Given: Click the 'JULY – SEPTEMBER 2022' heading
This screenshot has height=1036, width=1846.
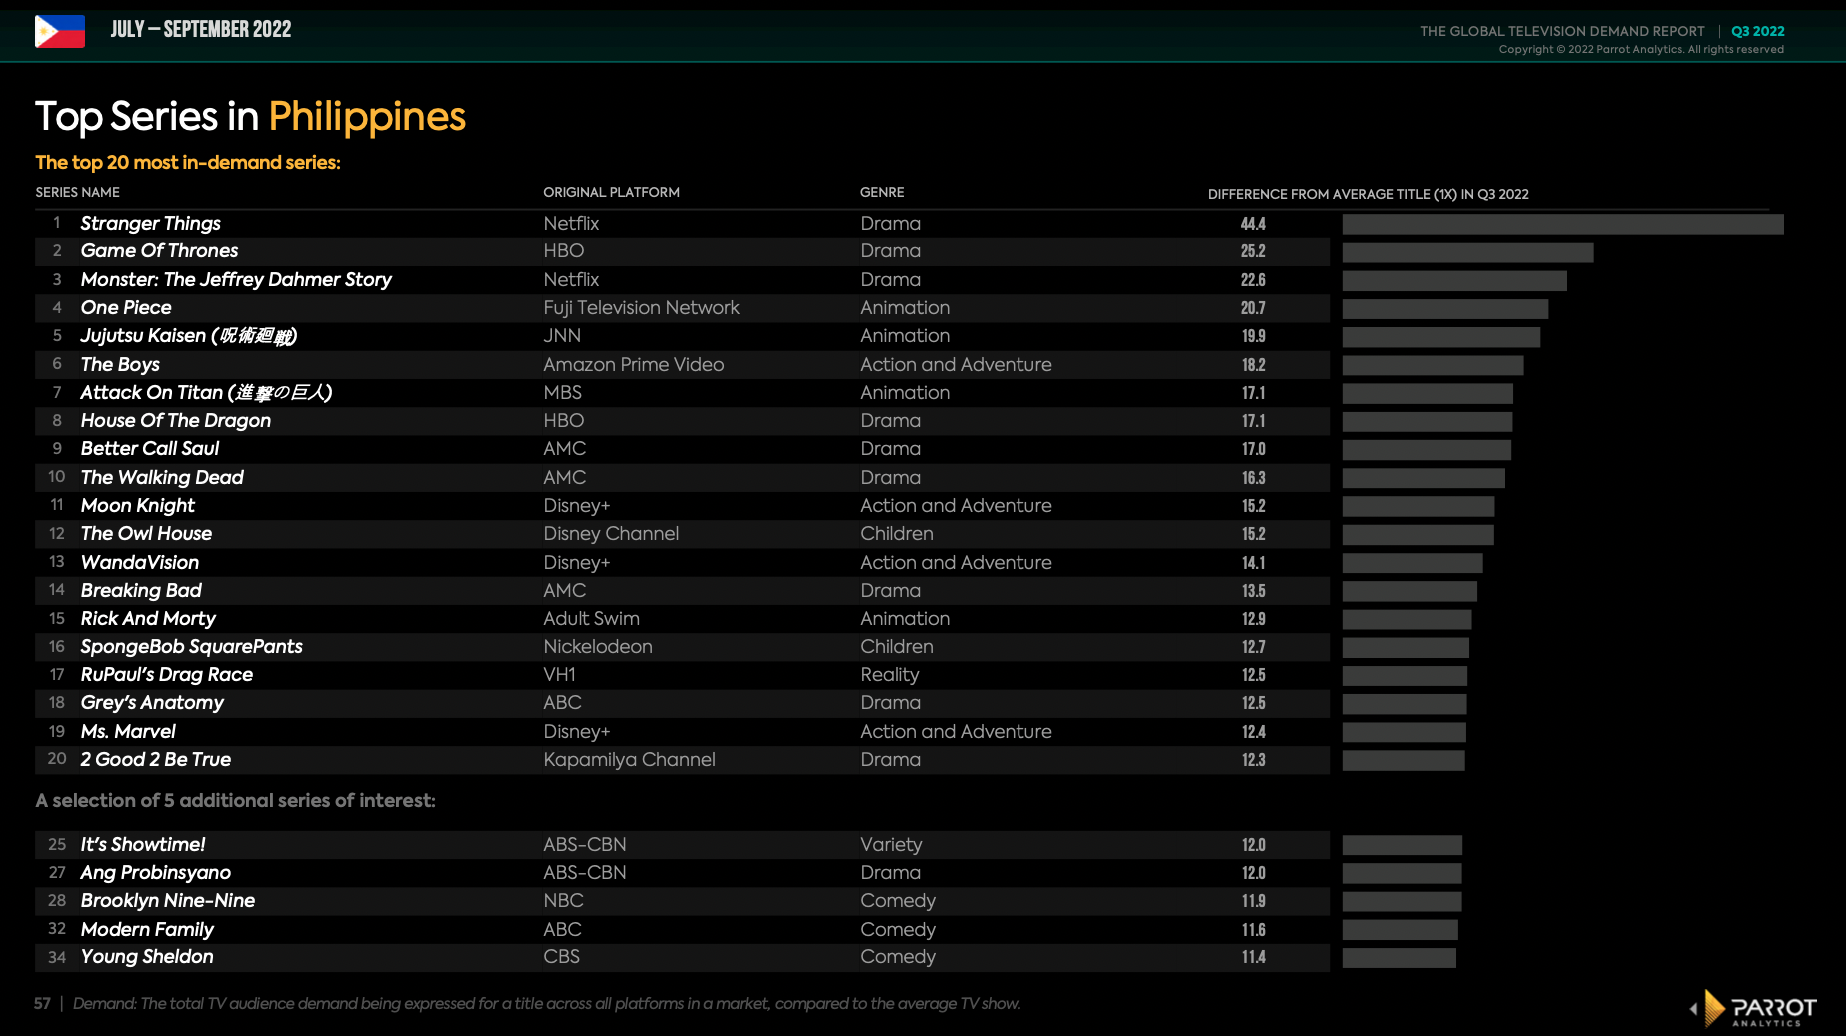Looking at the screenshot, I should point(201,29).
